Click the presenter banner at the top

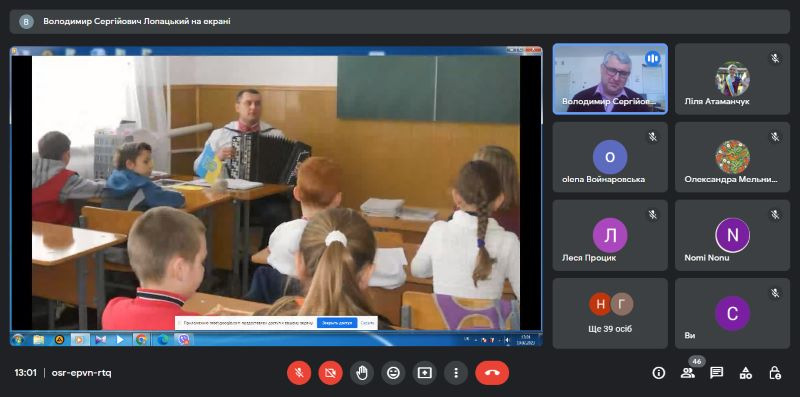399,21
